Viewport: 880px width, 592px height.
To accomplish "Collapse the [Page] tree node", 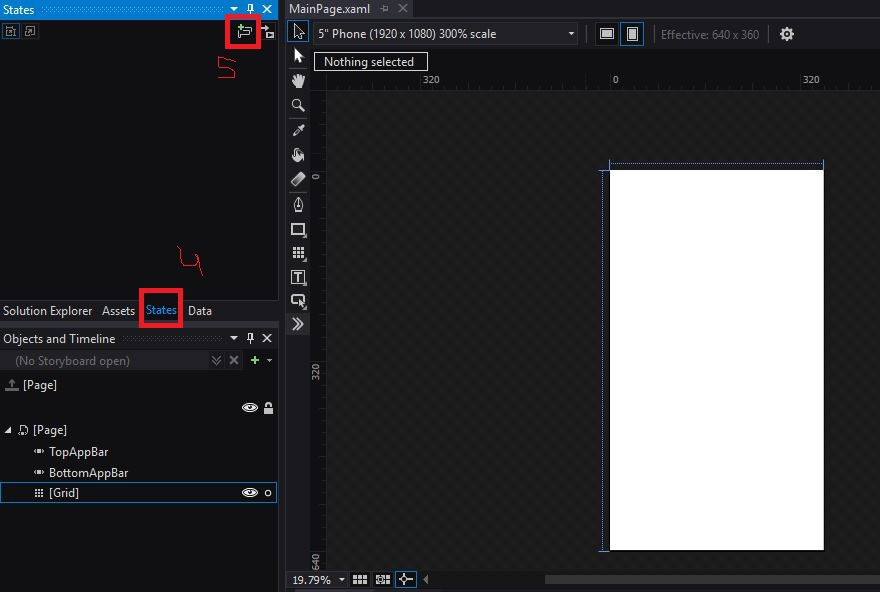I will coord(8,430).
